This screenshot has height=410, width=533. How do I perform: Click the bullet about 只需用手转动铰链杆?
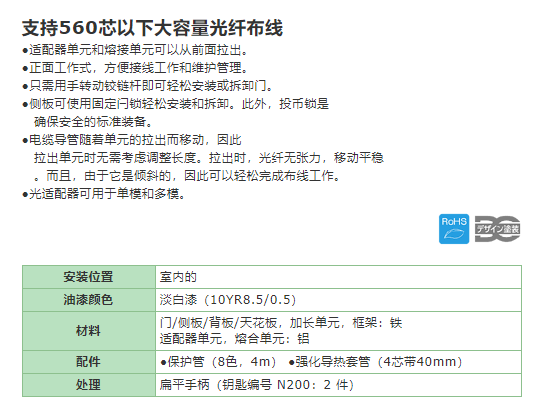tap(148, 86)
